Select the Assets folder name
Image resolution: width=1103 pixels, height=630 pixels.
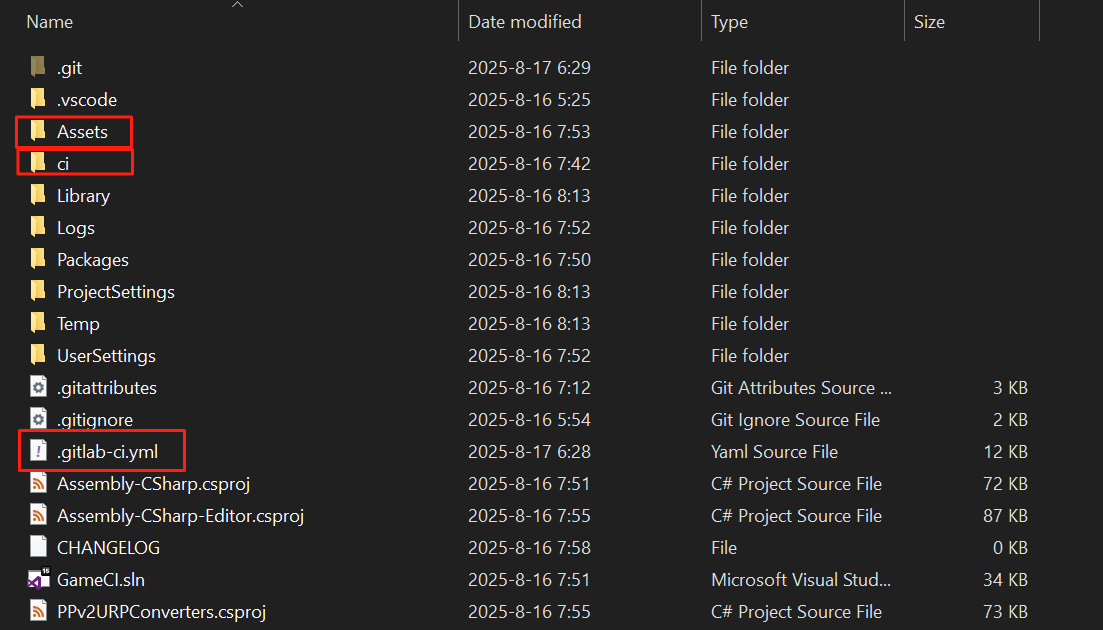[x=82, y=132]
